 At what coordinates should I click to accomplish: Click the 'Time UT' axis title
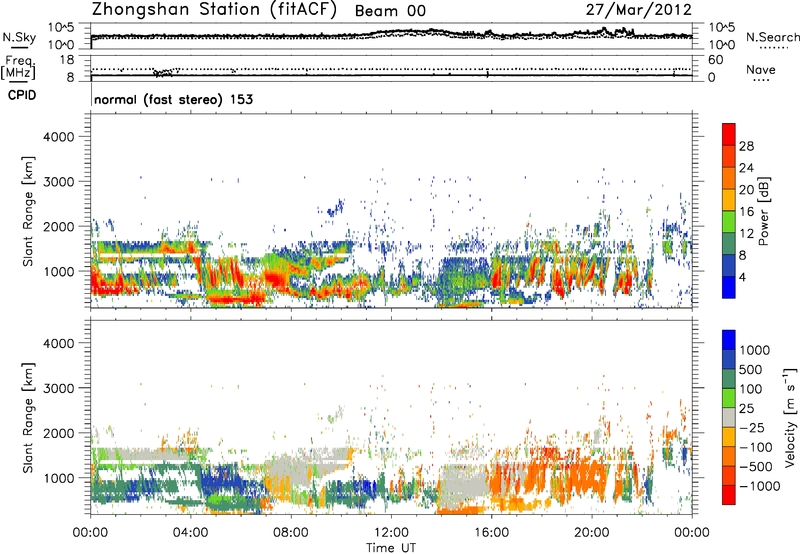coord(391,548)
